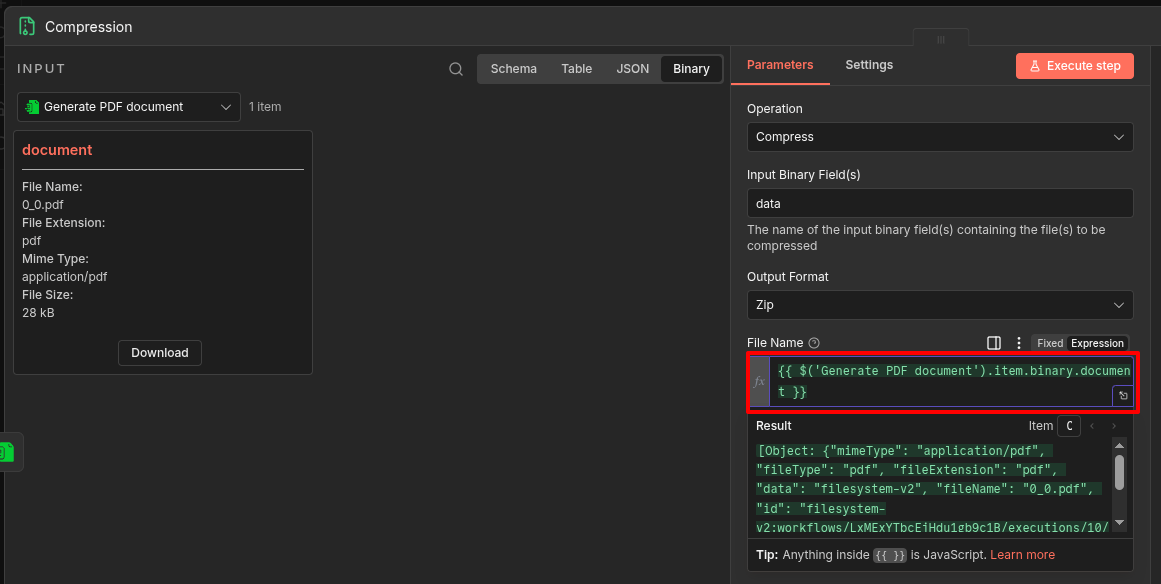Switch input view to Binary
1161x584 pixels.
pos(691,69)
